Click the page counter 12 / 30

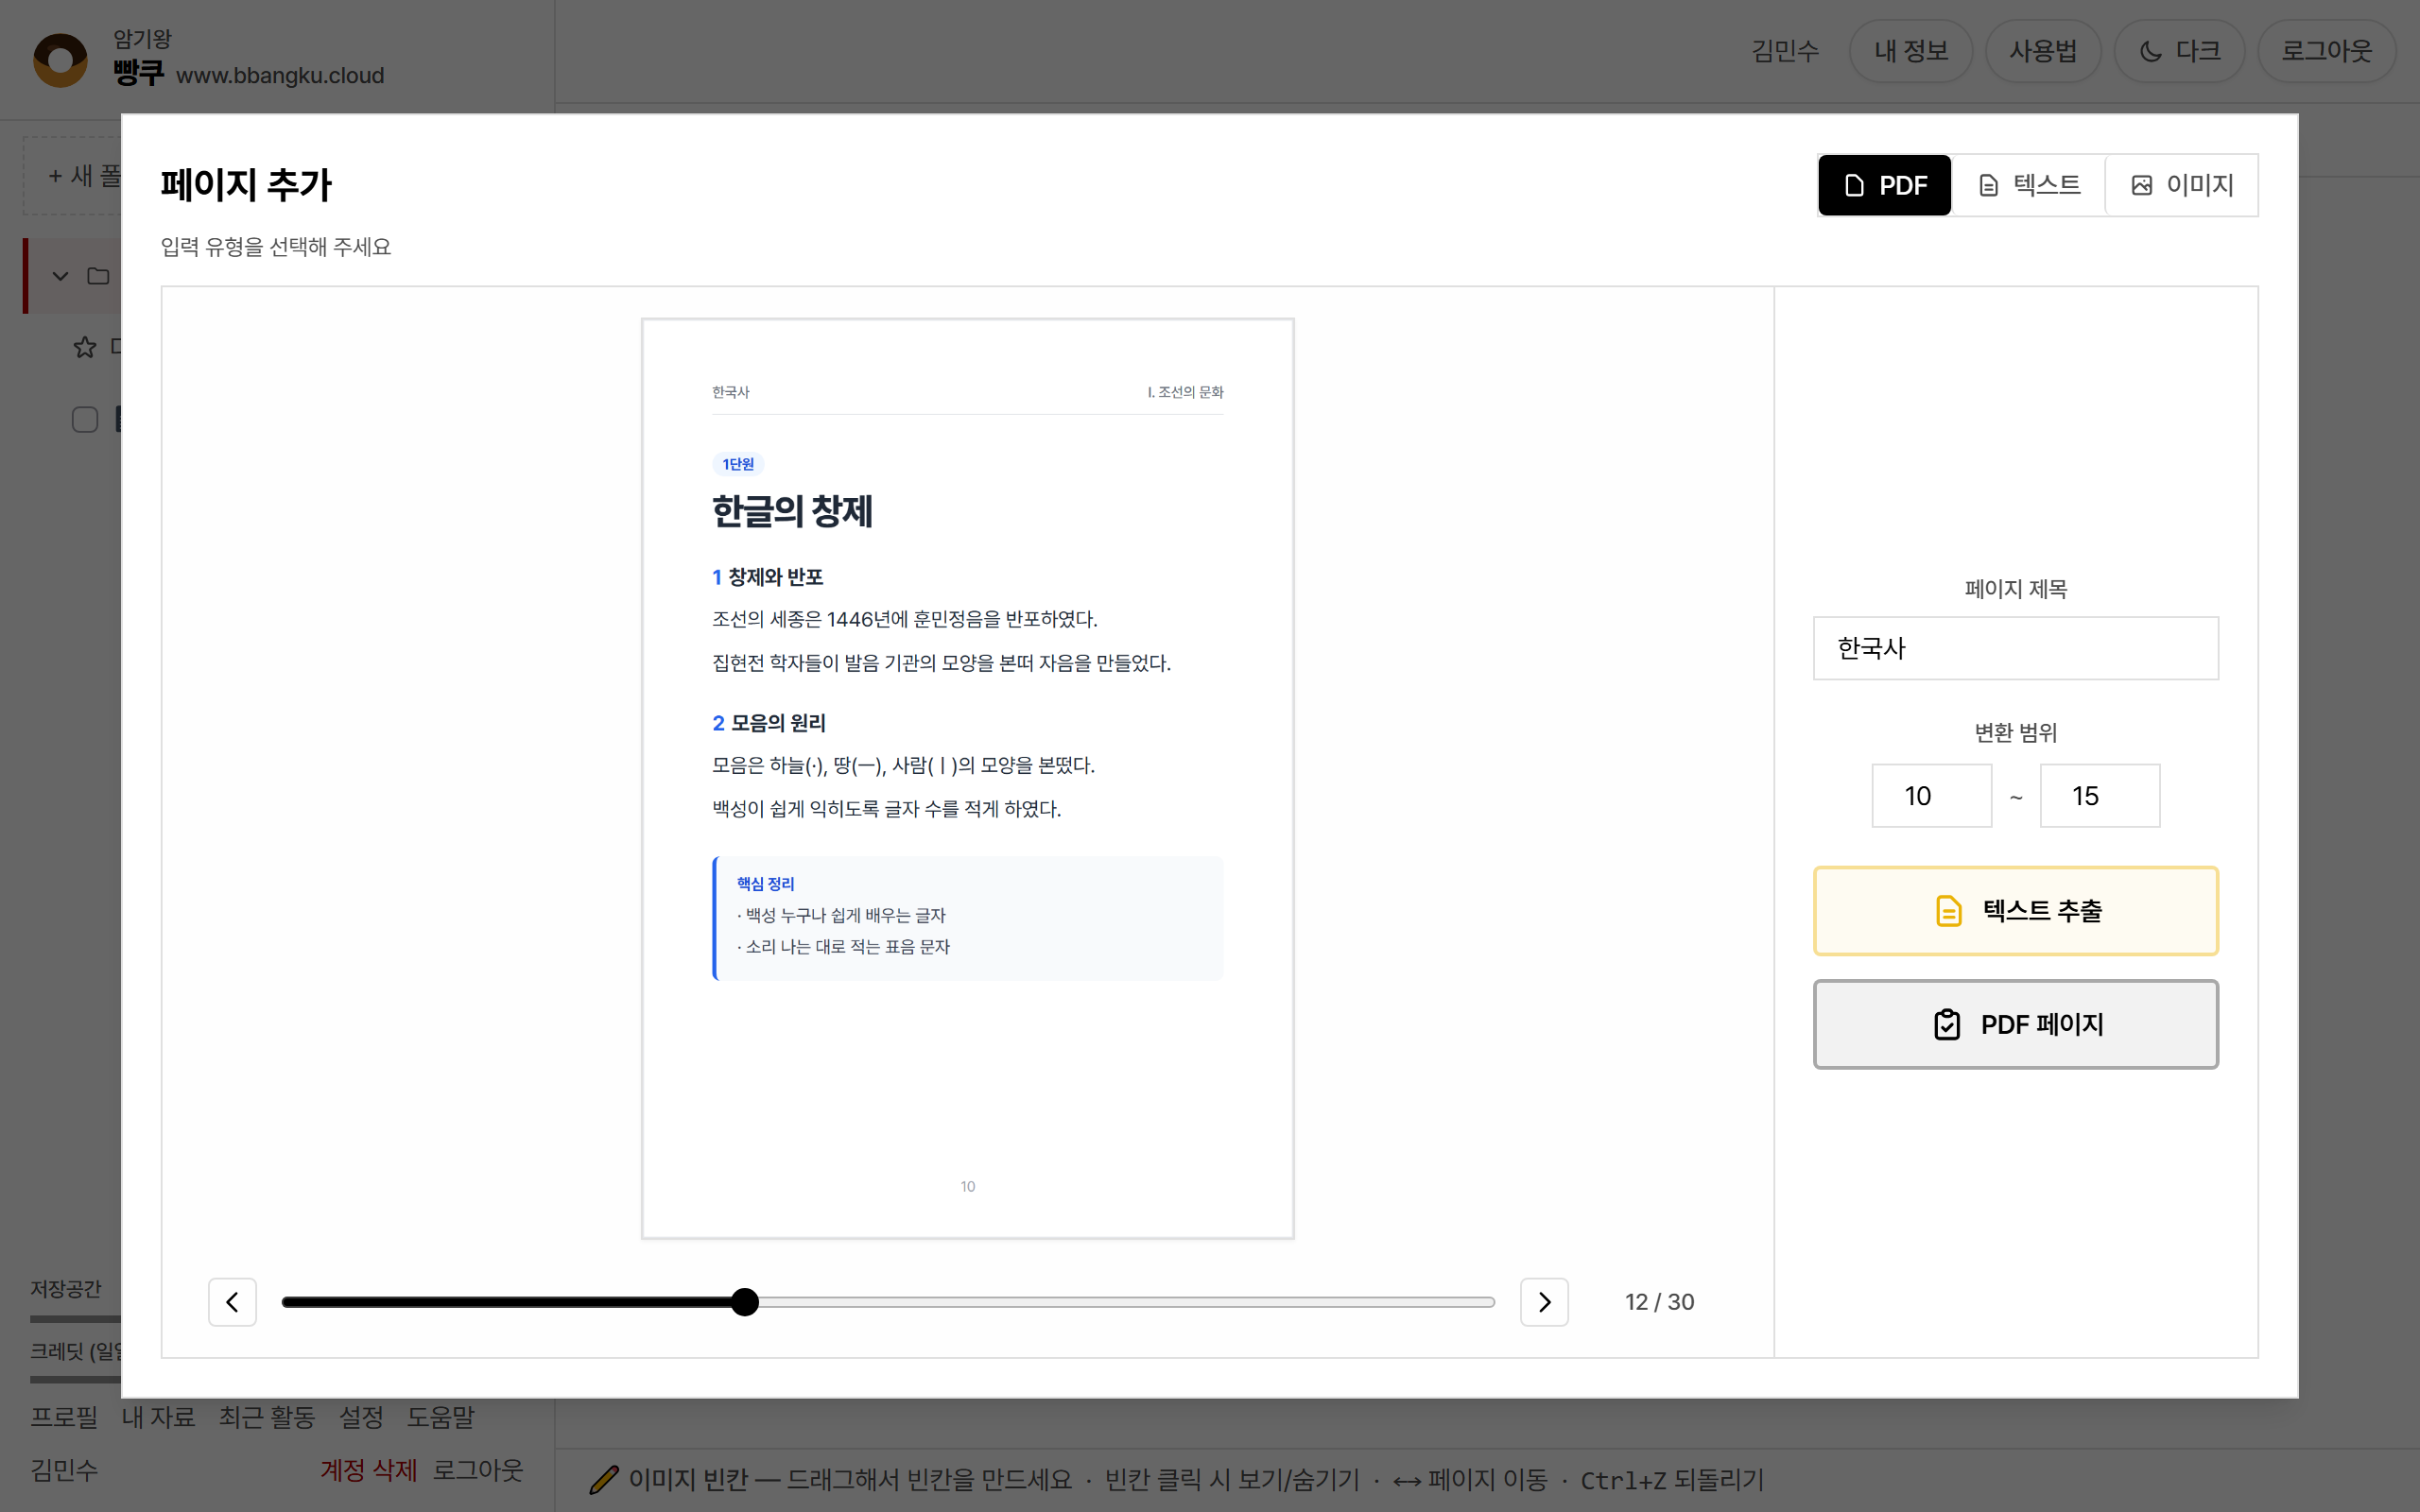(x=1659, y=1302)
